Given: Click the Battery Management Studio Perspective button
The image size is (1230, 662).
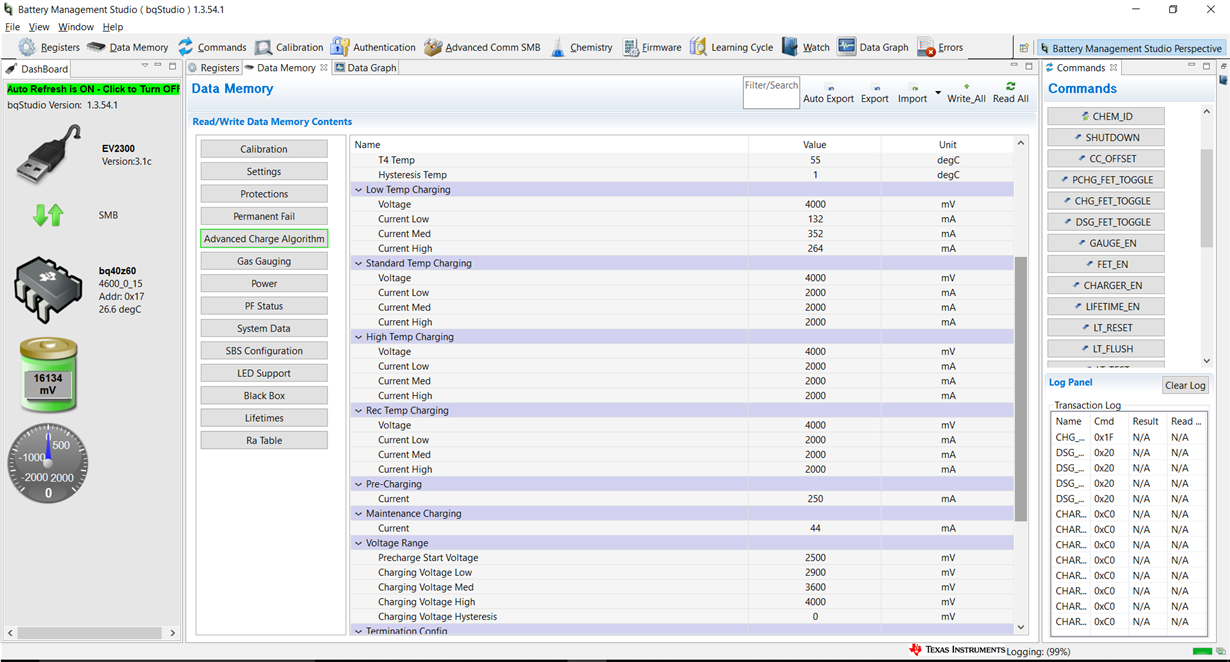Looking at the screenshot, I should pos(1131,48).
